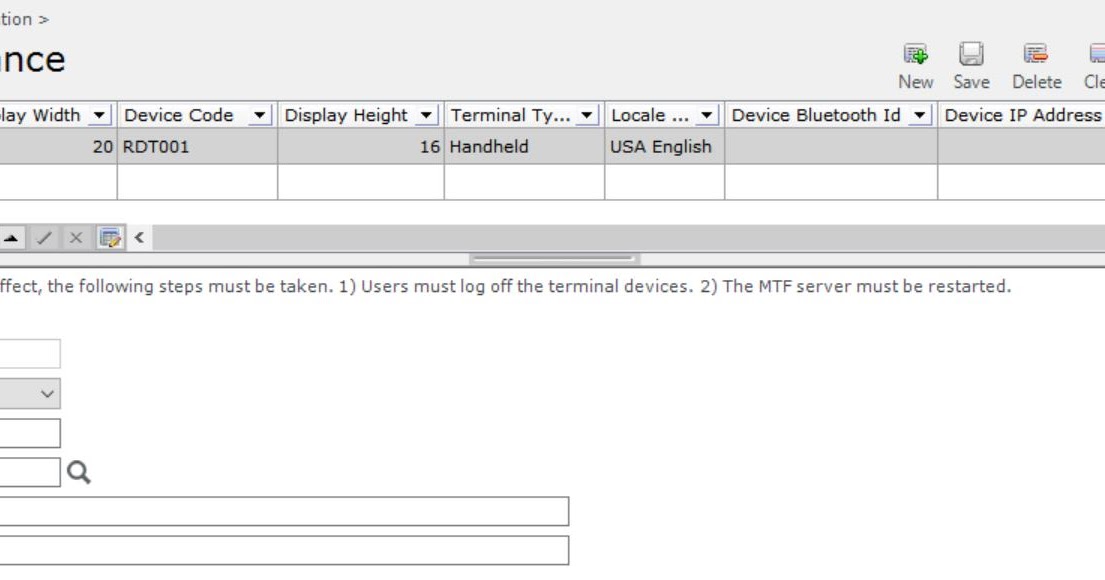The height and width of the screenshot is (580, 1105).
Task: Click the Save icon
Action: click(x=970, y=55)
